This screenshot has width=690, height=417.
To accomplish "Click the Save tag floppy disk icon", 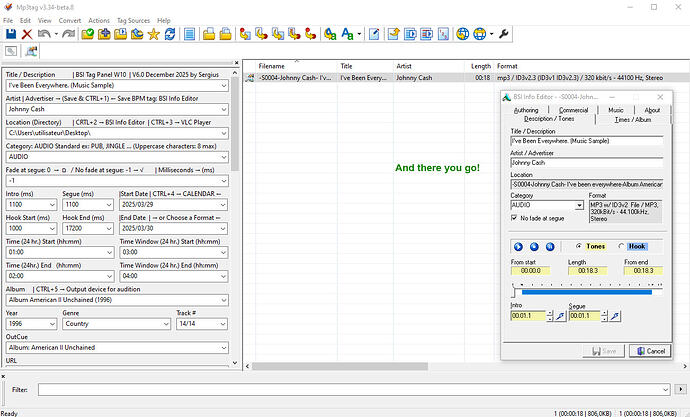I will click(11, 34).
